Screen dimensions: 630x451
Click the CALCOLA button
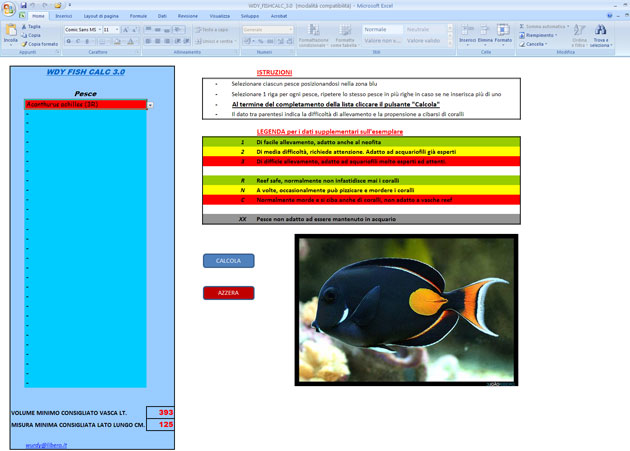229,261
